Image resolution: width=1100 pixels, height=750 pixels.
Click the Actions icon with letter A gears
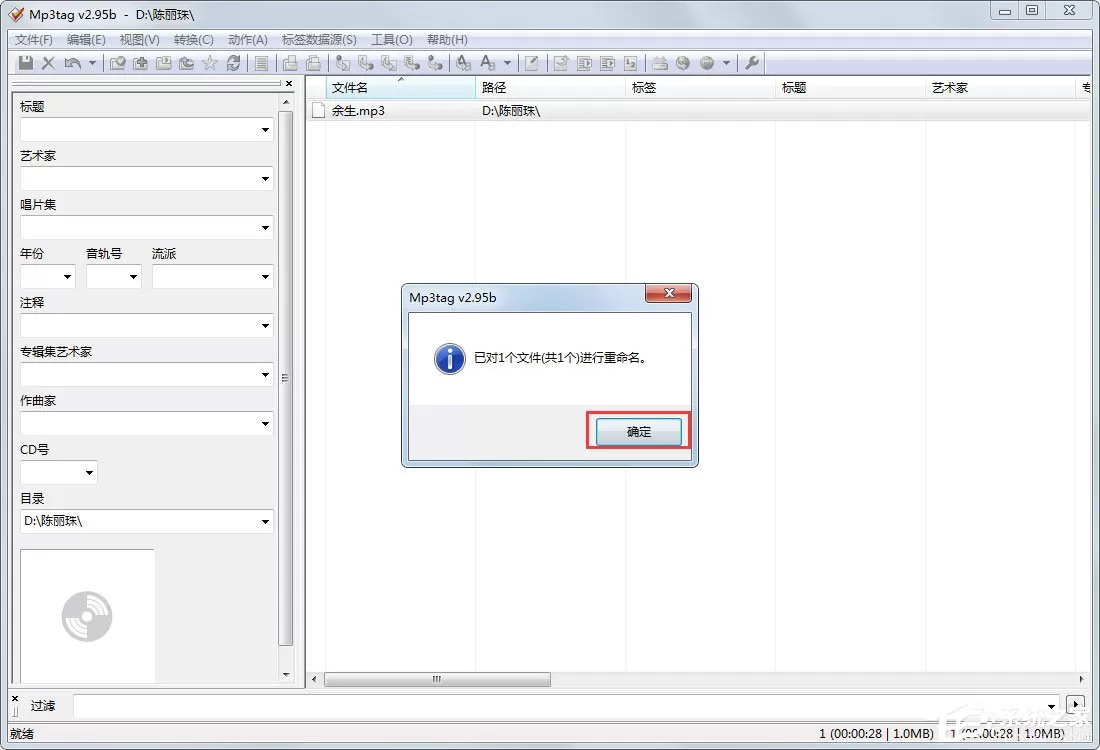coord(463,63)
